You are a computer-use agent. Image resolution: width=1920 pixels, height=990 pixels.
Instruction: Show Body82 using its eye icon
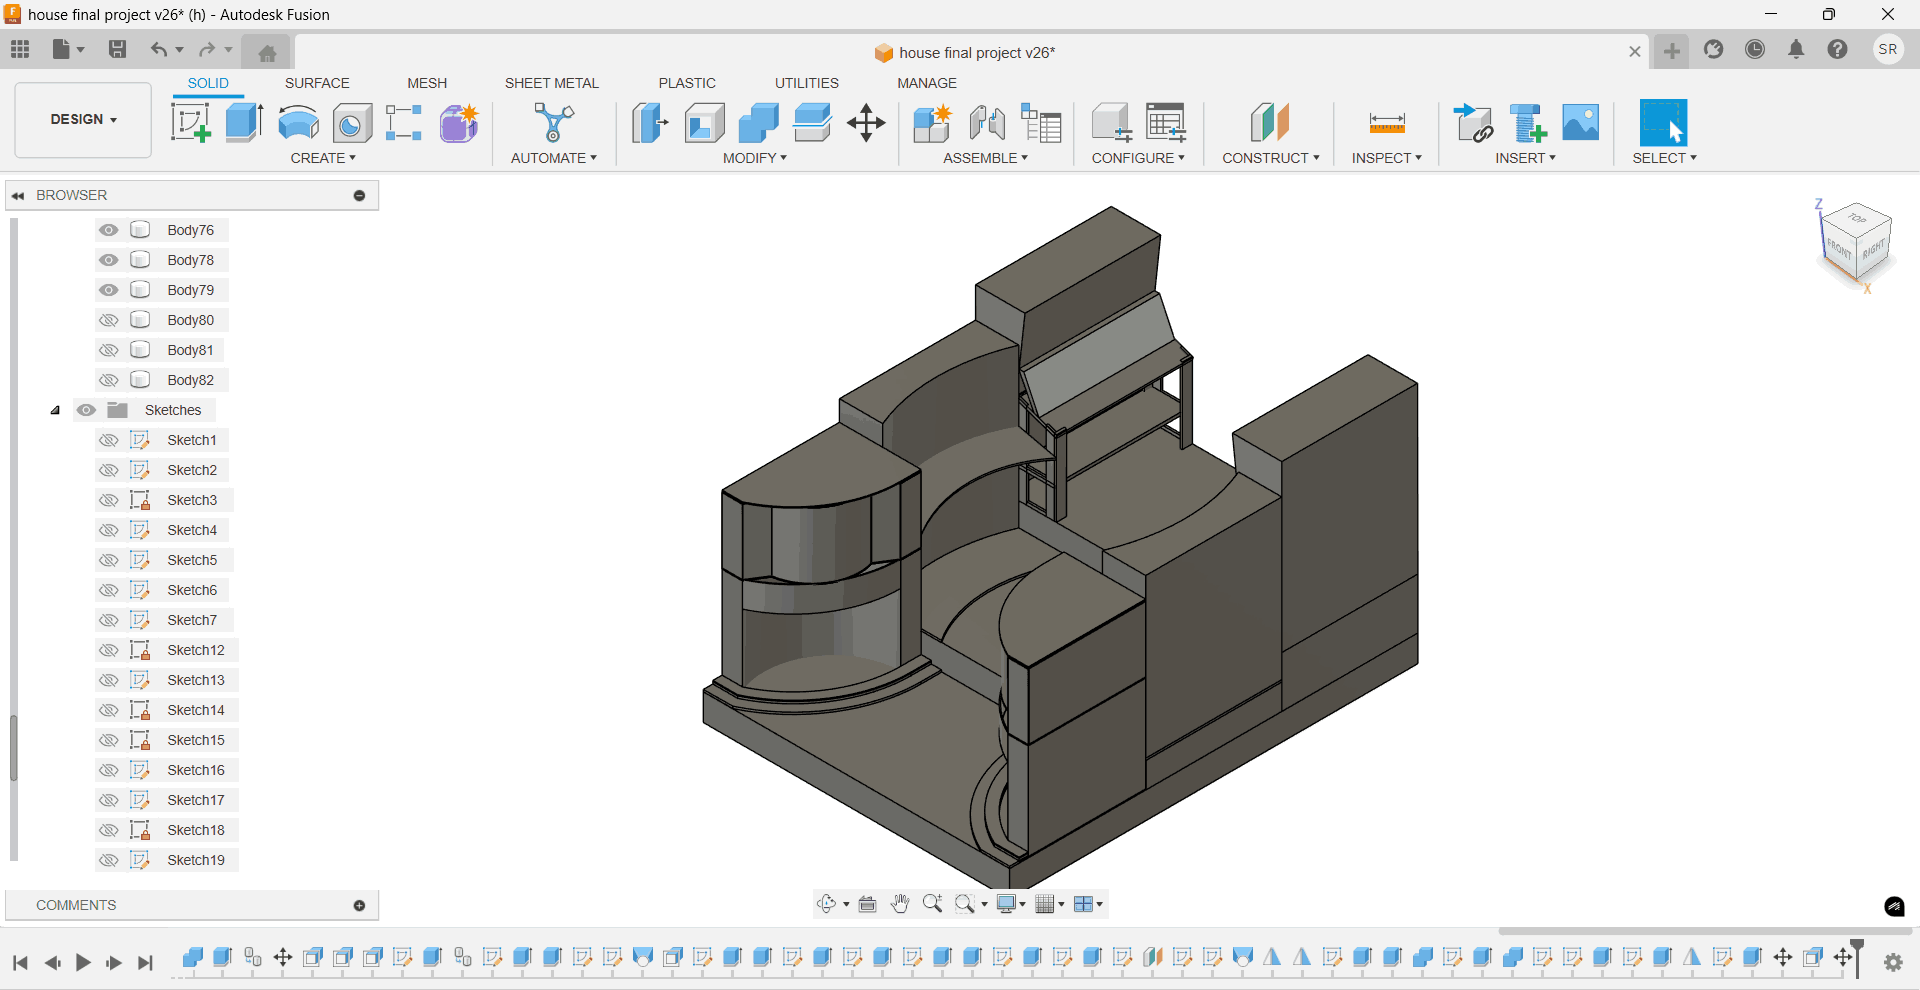[109, 380]
